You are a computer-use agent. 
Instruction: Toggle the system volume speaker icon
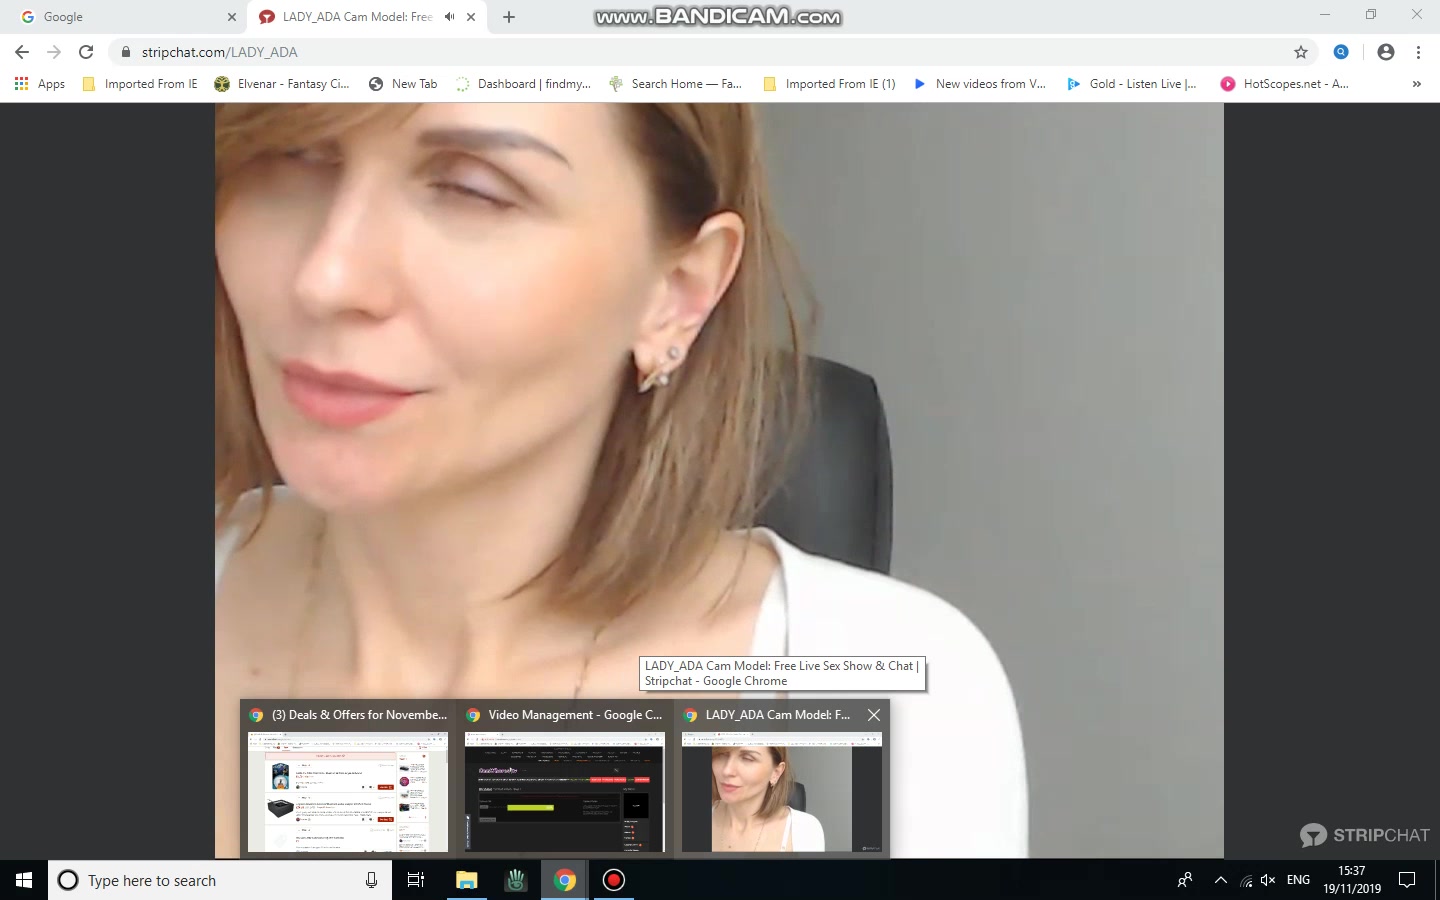point(1267,880)
